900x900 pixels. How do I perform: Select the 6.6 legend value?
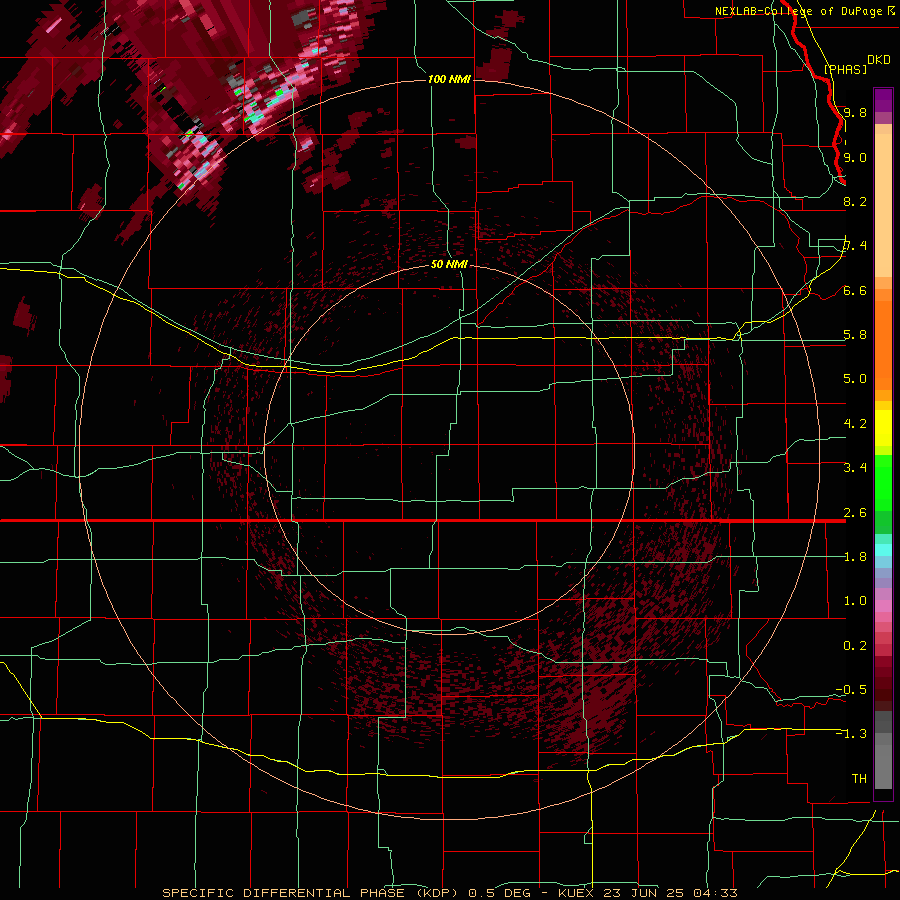pyautogui.click(x=855, y=290)
